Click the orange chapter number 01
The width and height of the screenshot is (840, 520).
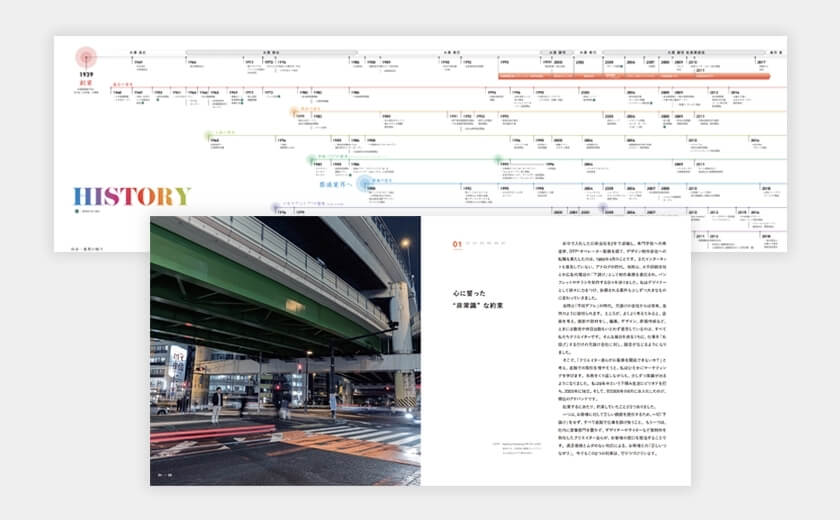(x=456, y=241)
